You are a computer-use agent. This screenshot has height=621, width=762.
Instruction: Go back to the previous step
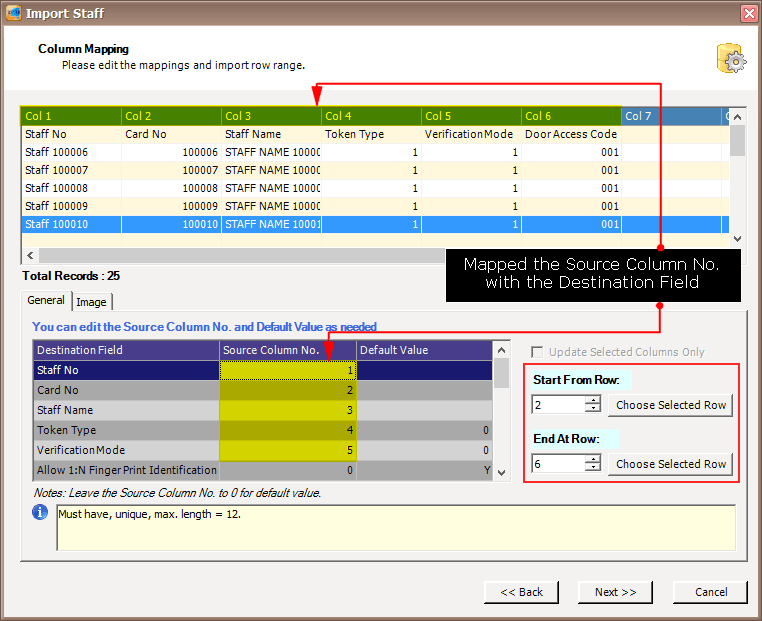pyautogui.click(x=521, y=592)
